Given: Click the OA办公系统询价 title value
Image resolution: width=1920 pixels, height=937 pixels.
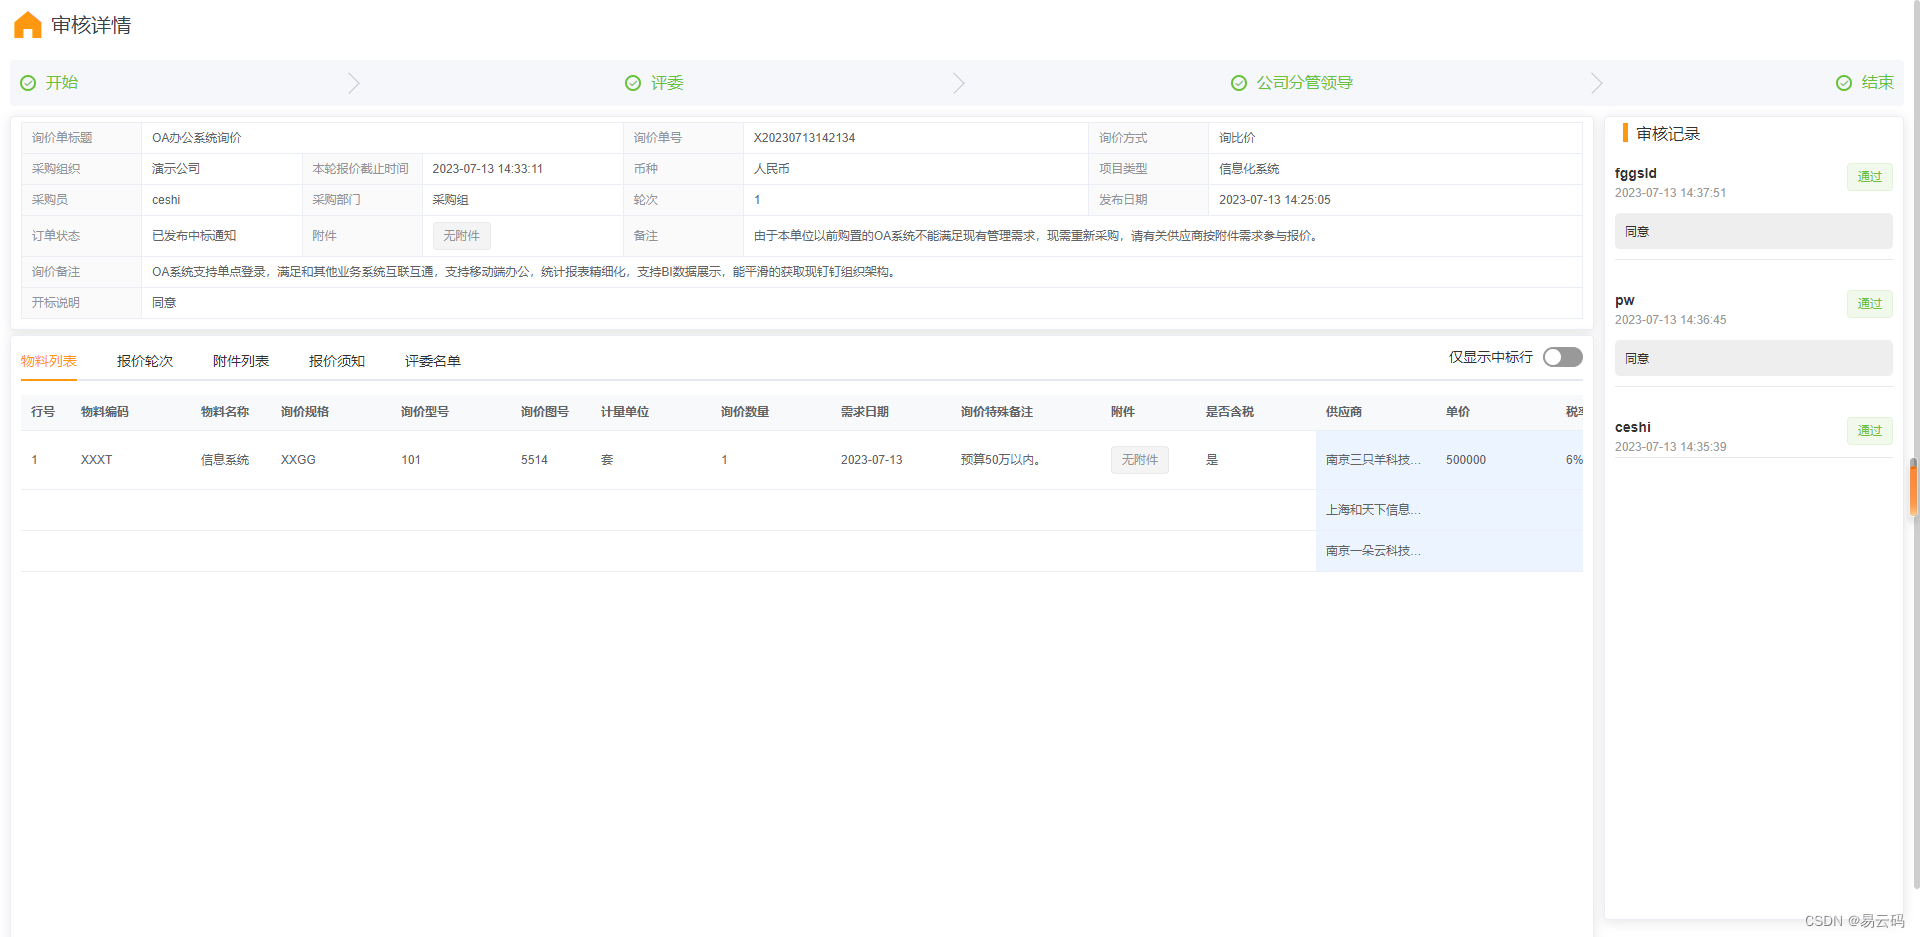Looking at the screenshot, I should point(197,138).
